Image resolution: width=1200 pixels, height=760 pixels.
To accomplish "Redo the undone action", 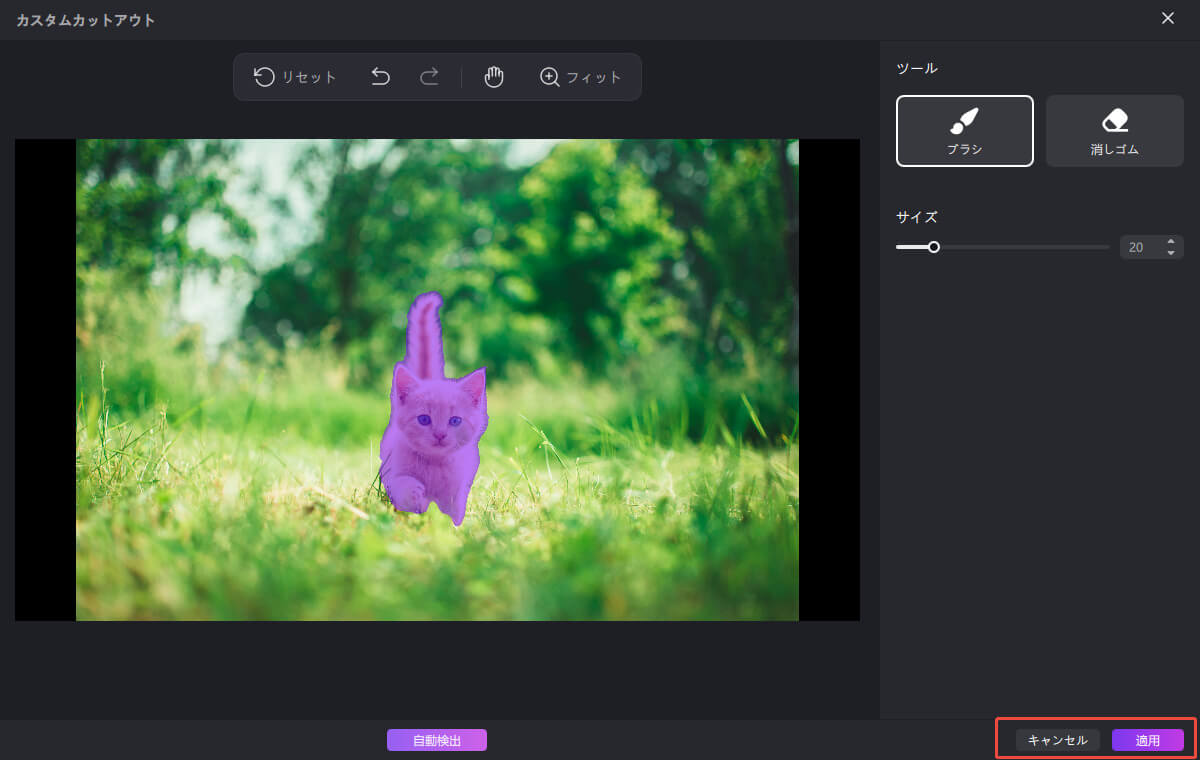I will tap(429, 77).
